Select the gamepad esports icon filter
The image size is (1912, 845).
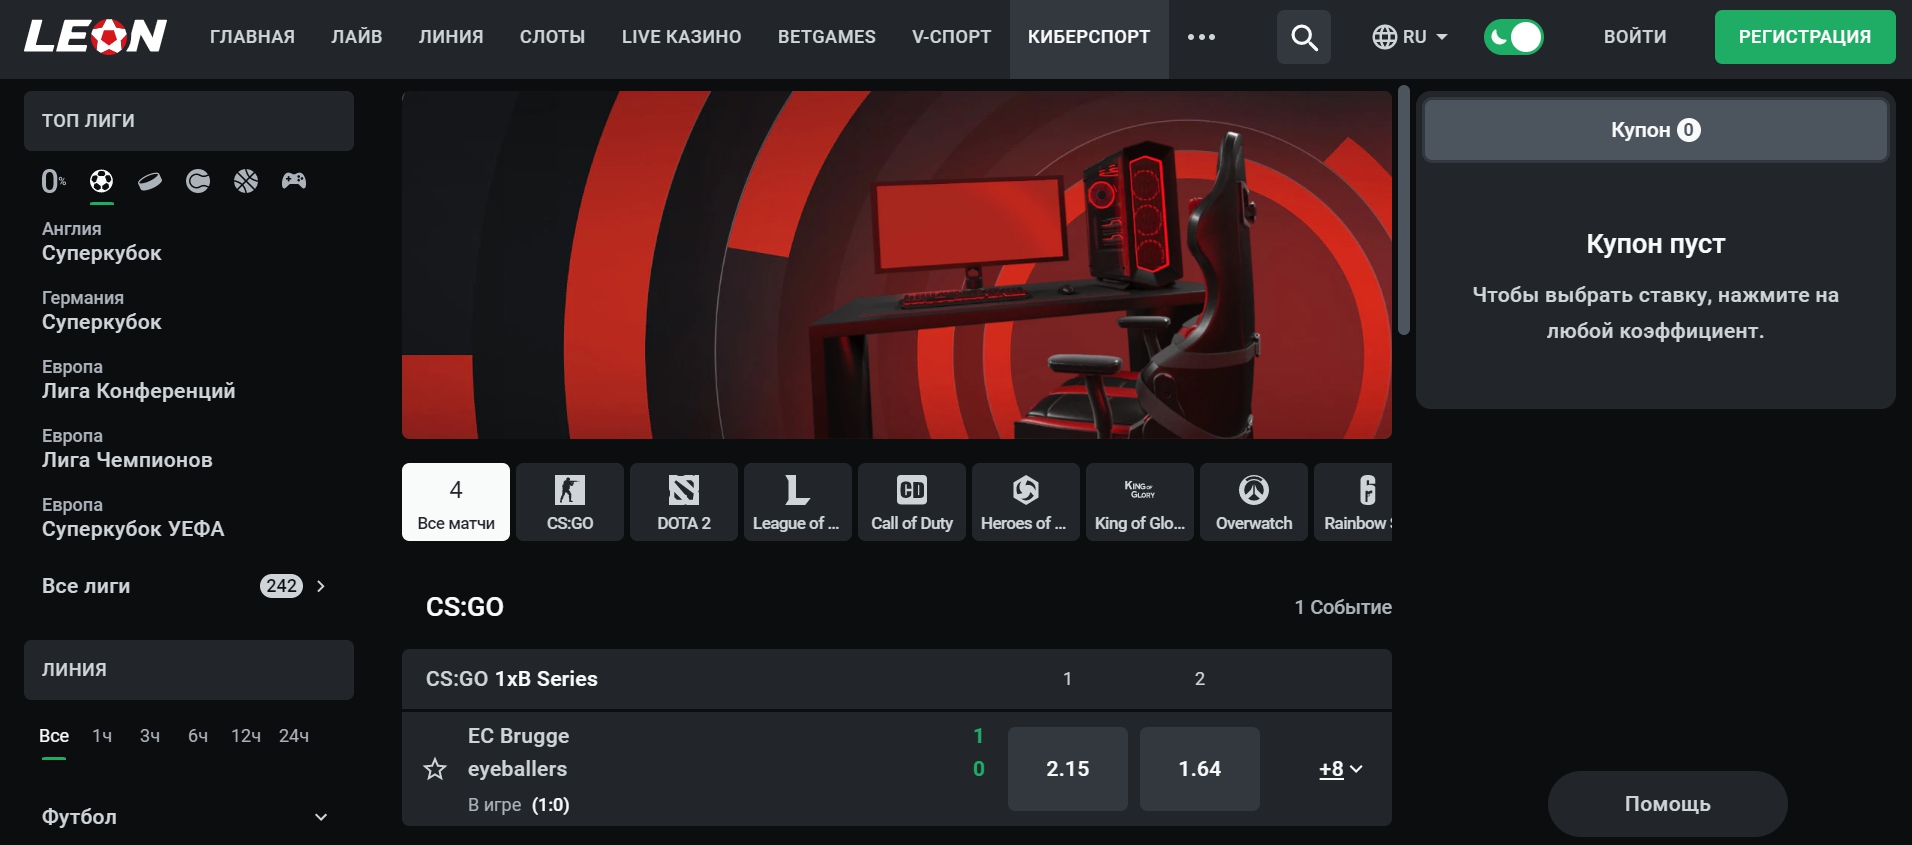[x=294, y=181]
